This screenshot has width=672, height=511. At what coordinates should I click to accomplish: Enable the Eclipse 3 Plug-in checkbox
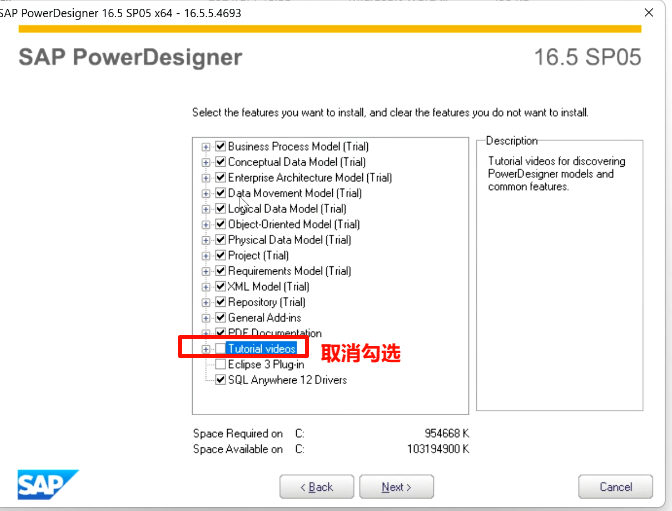pyautogui.click(x=220, y=364)
